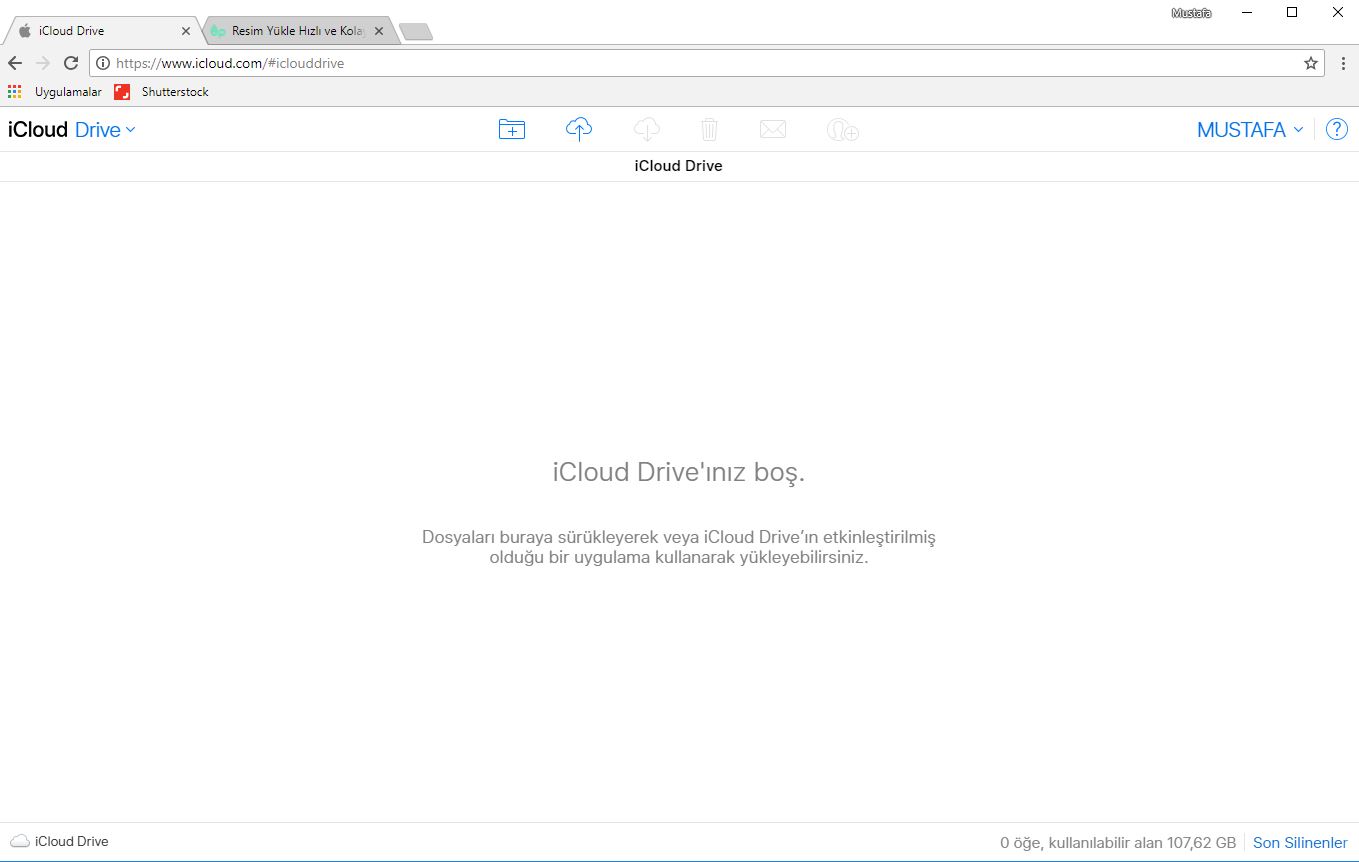Open the help question mark icon
This screenshot has width=1359, height=862.
tap(1336, 129)
